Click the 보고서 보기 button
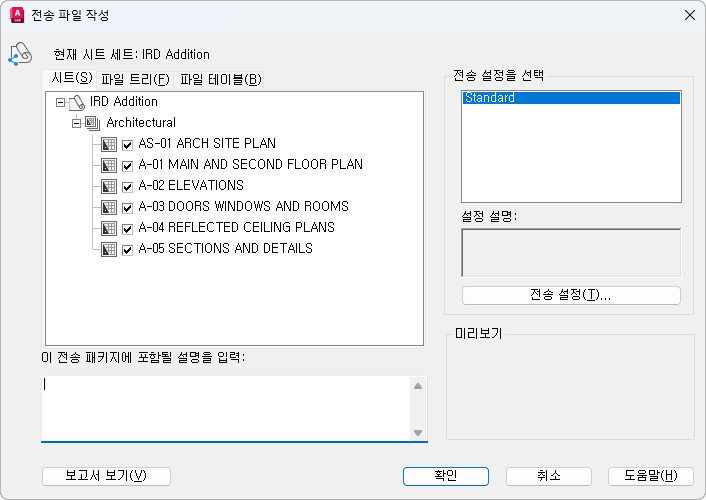The width and height of the screenshot is (706, 500). click(x=106, y=476)
